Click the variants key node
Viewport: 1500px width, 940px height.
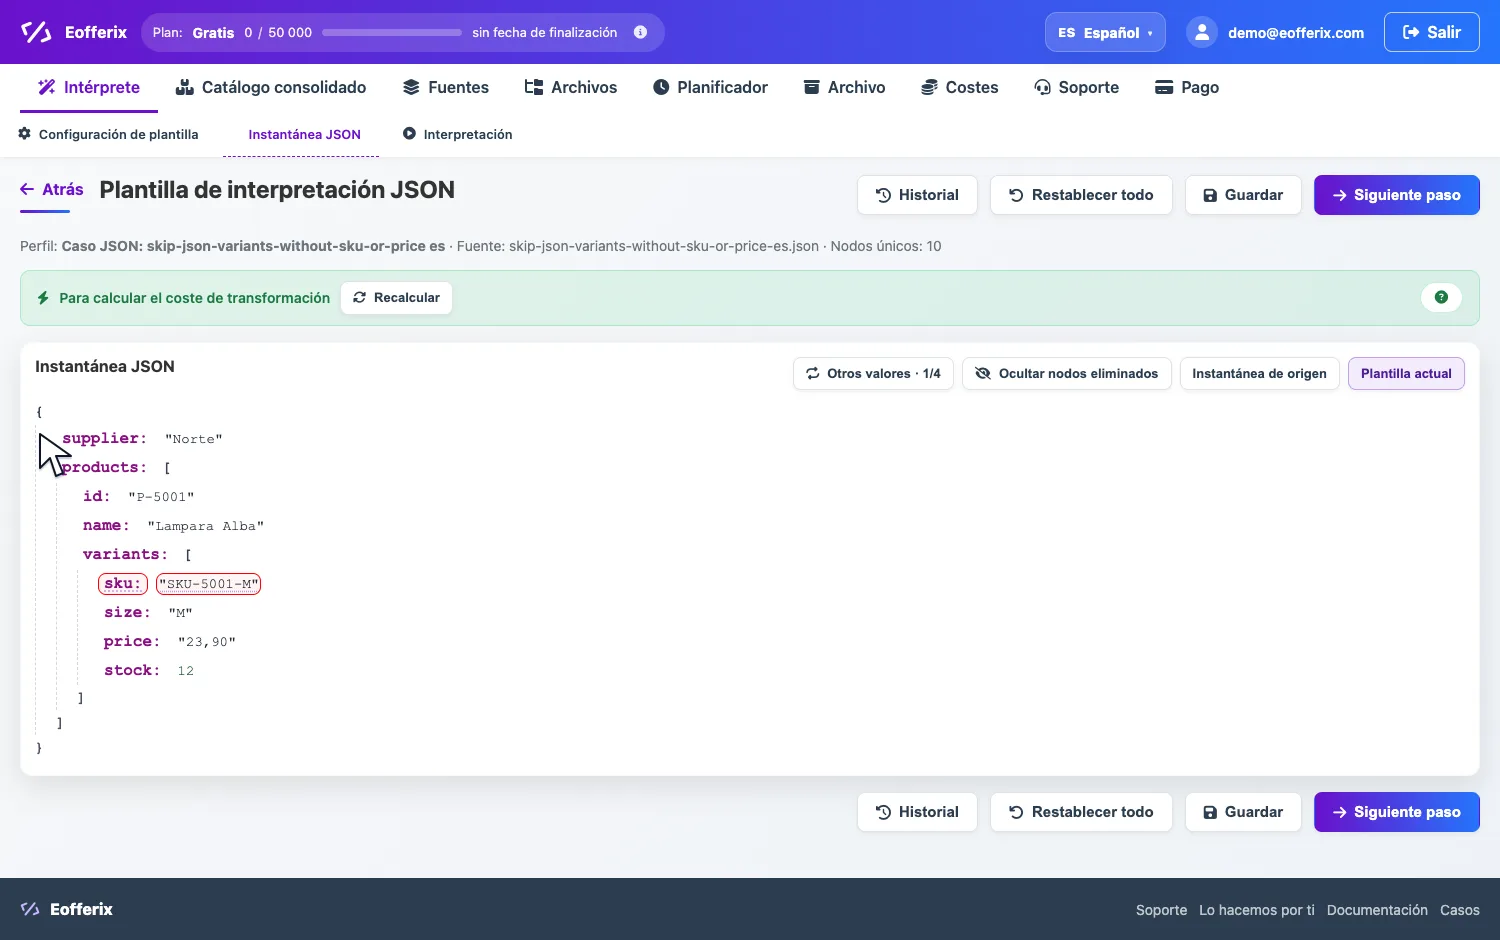[125, 554]
